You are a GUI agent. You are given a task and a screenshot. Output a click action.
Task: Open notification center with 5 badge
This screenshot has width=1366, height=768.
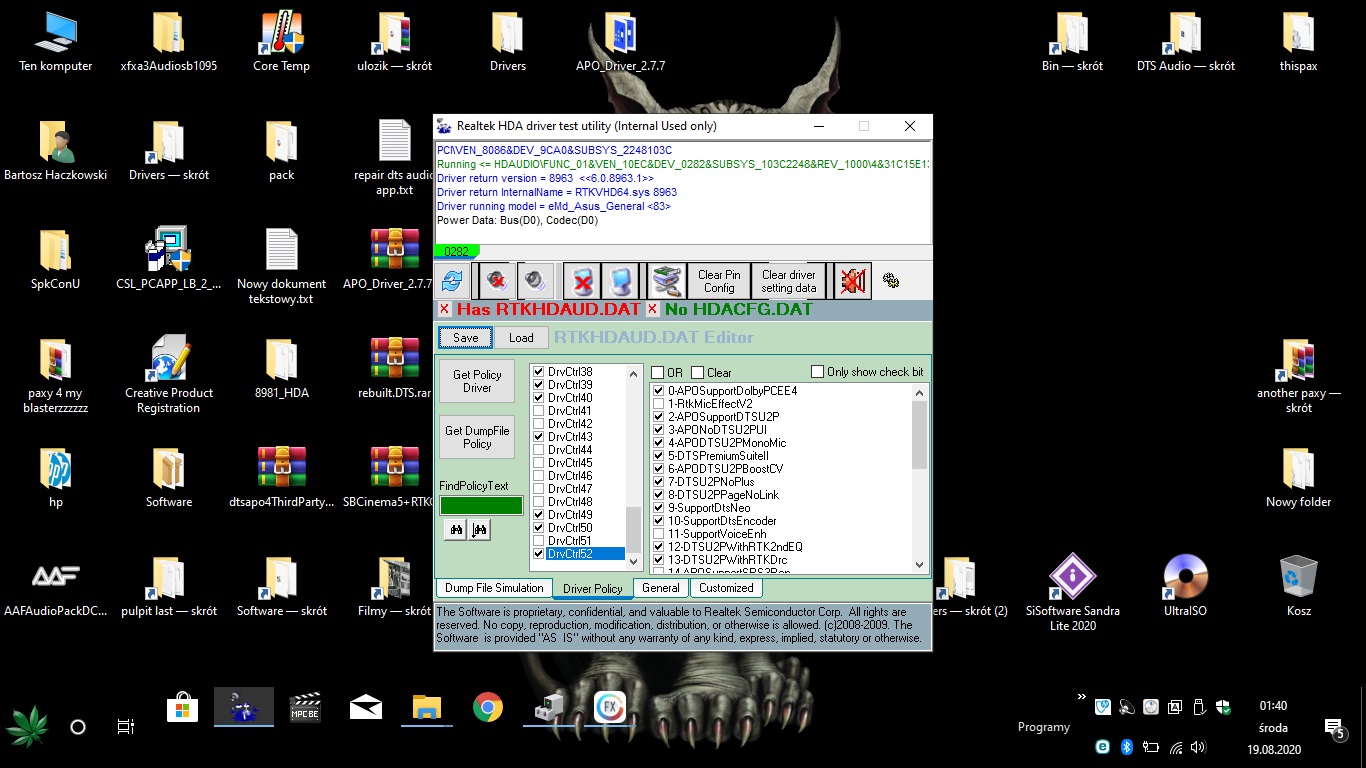tap(1334, 729)
